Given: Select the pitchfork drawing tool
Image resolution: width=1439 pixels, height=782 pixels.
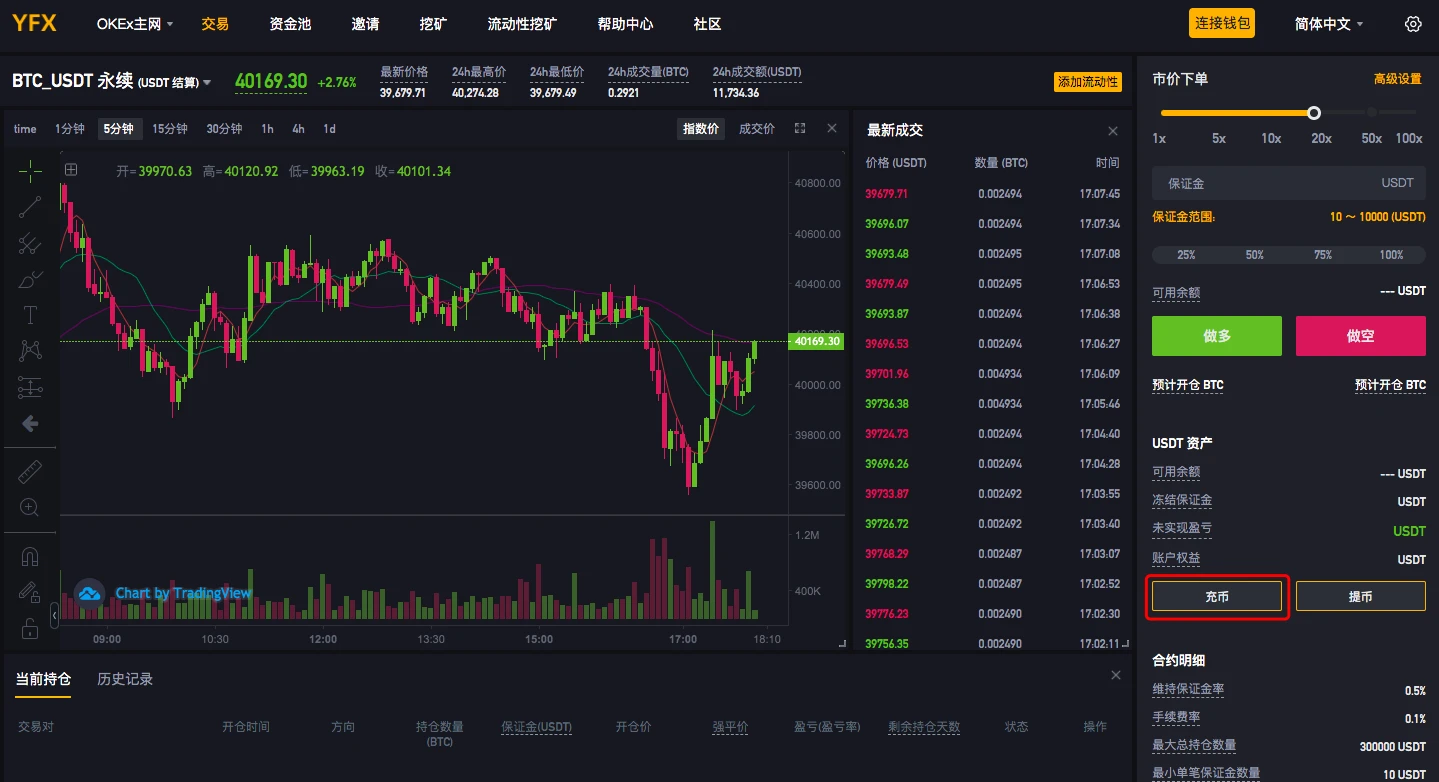Looking at the screenshot, I should 30,243.
